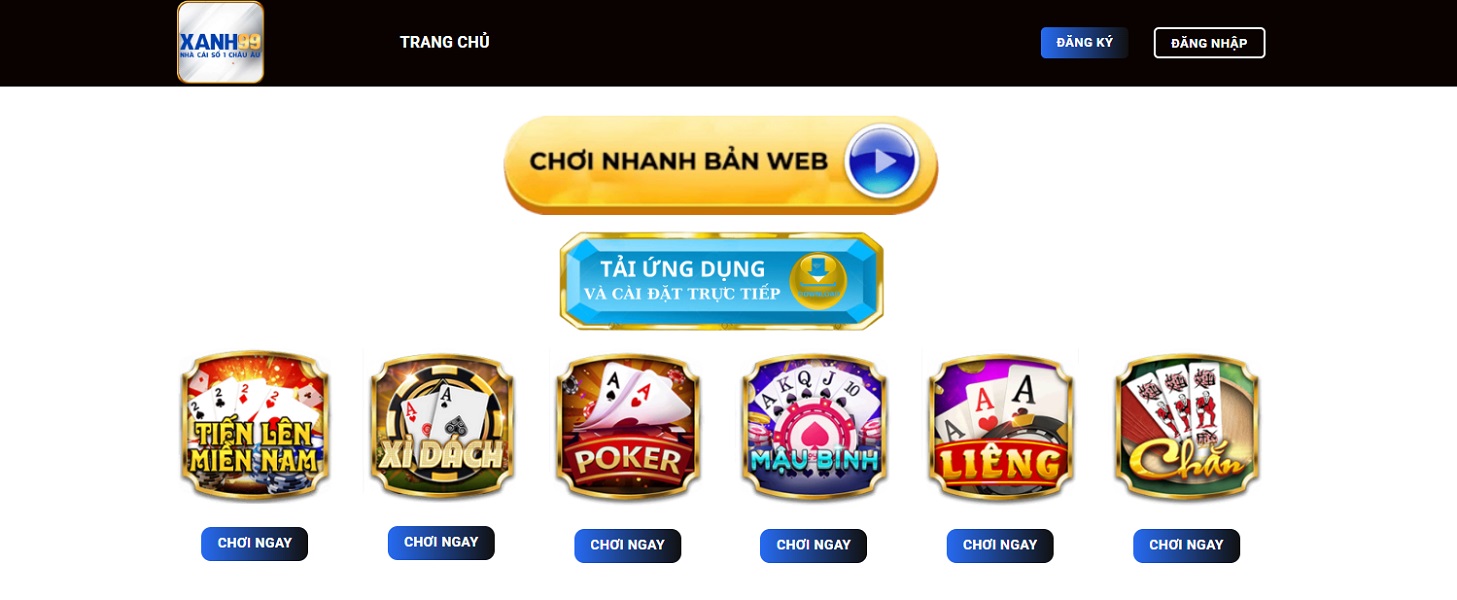This screenshot has width=1457, height=600.
Task: Click the Đăng Nhập button
Action: [1209, 43]
